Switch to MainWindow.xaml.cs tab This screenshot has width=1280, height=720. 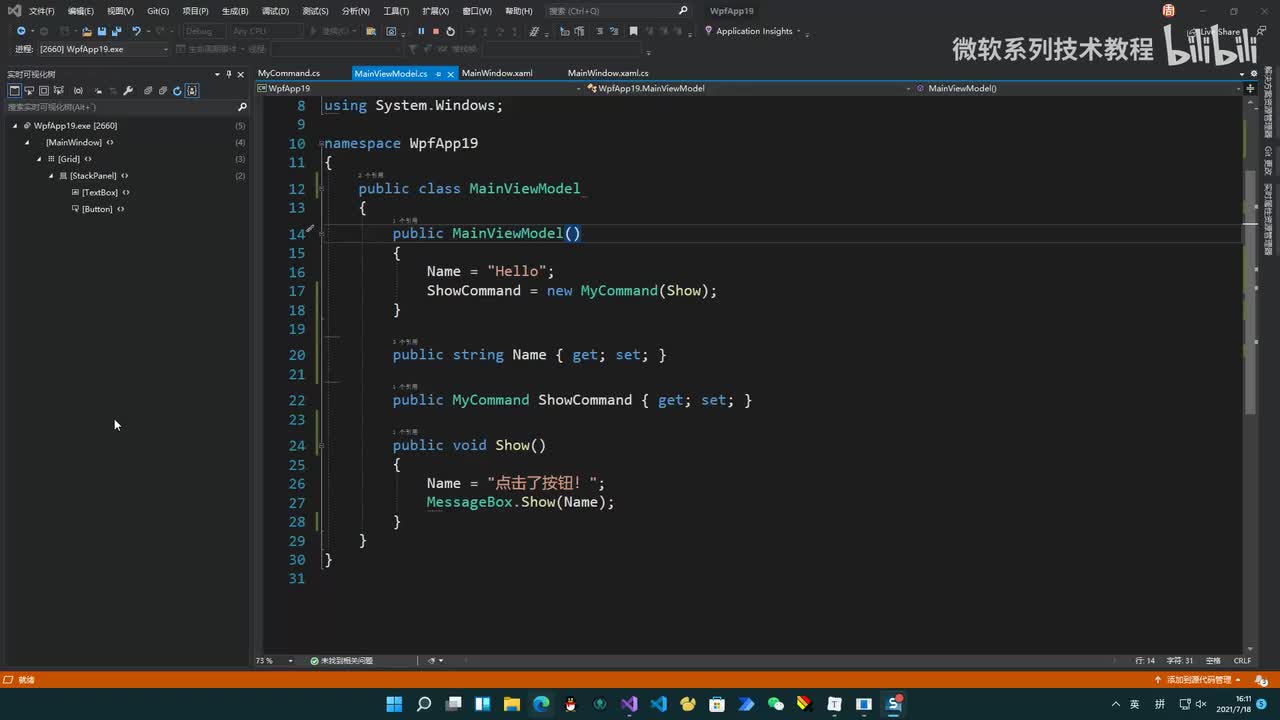tap(608, 73)
